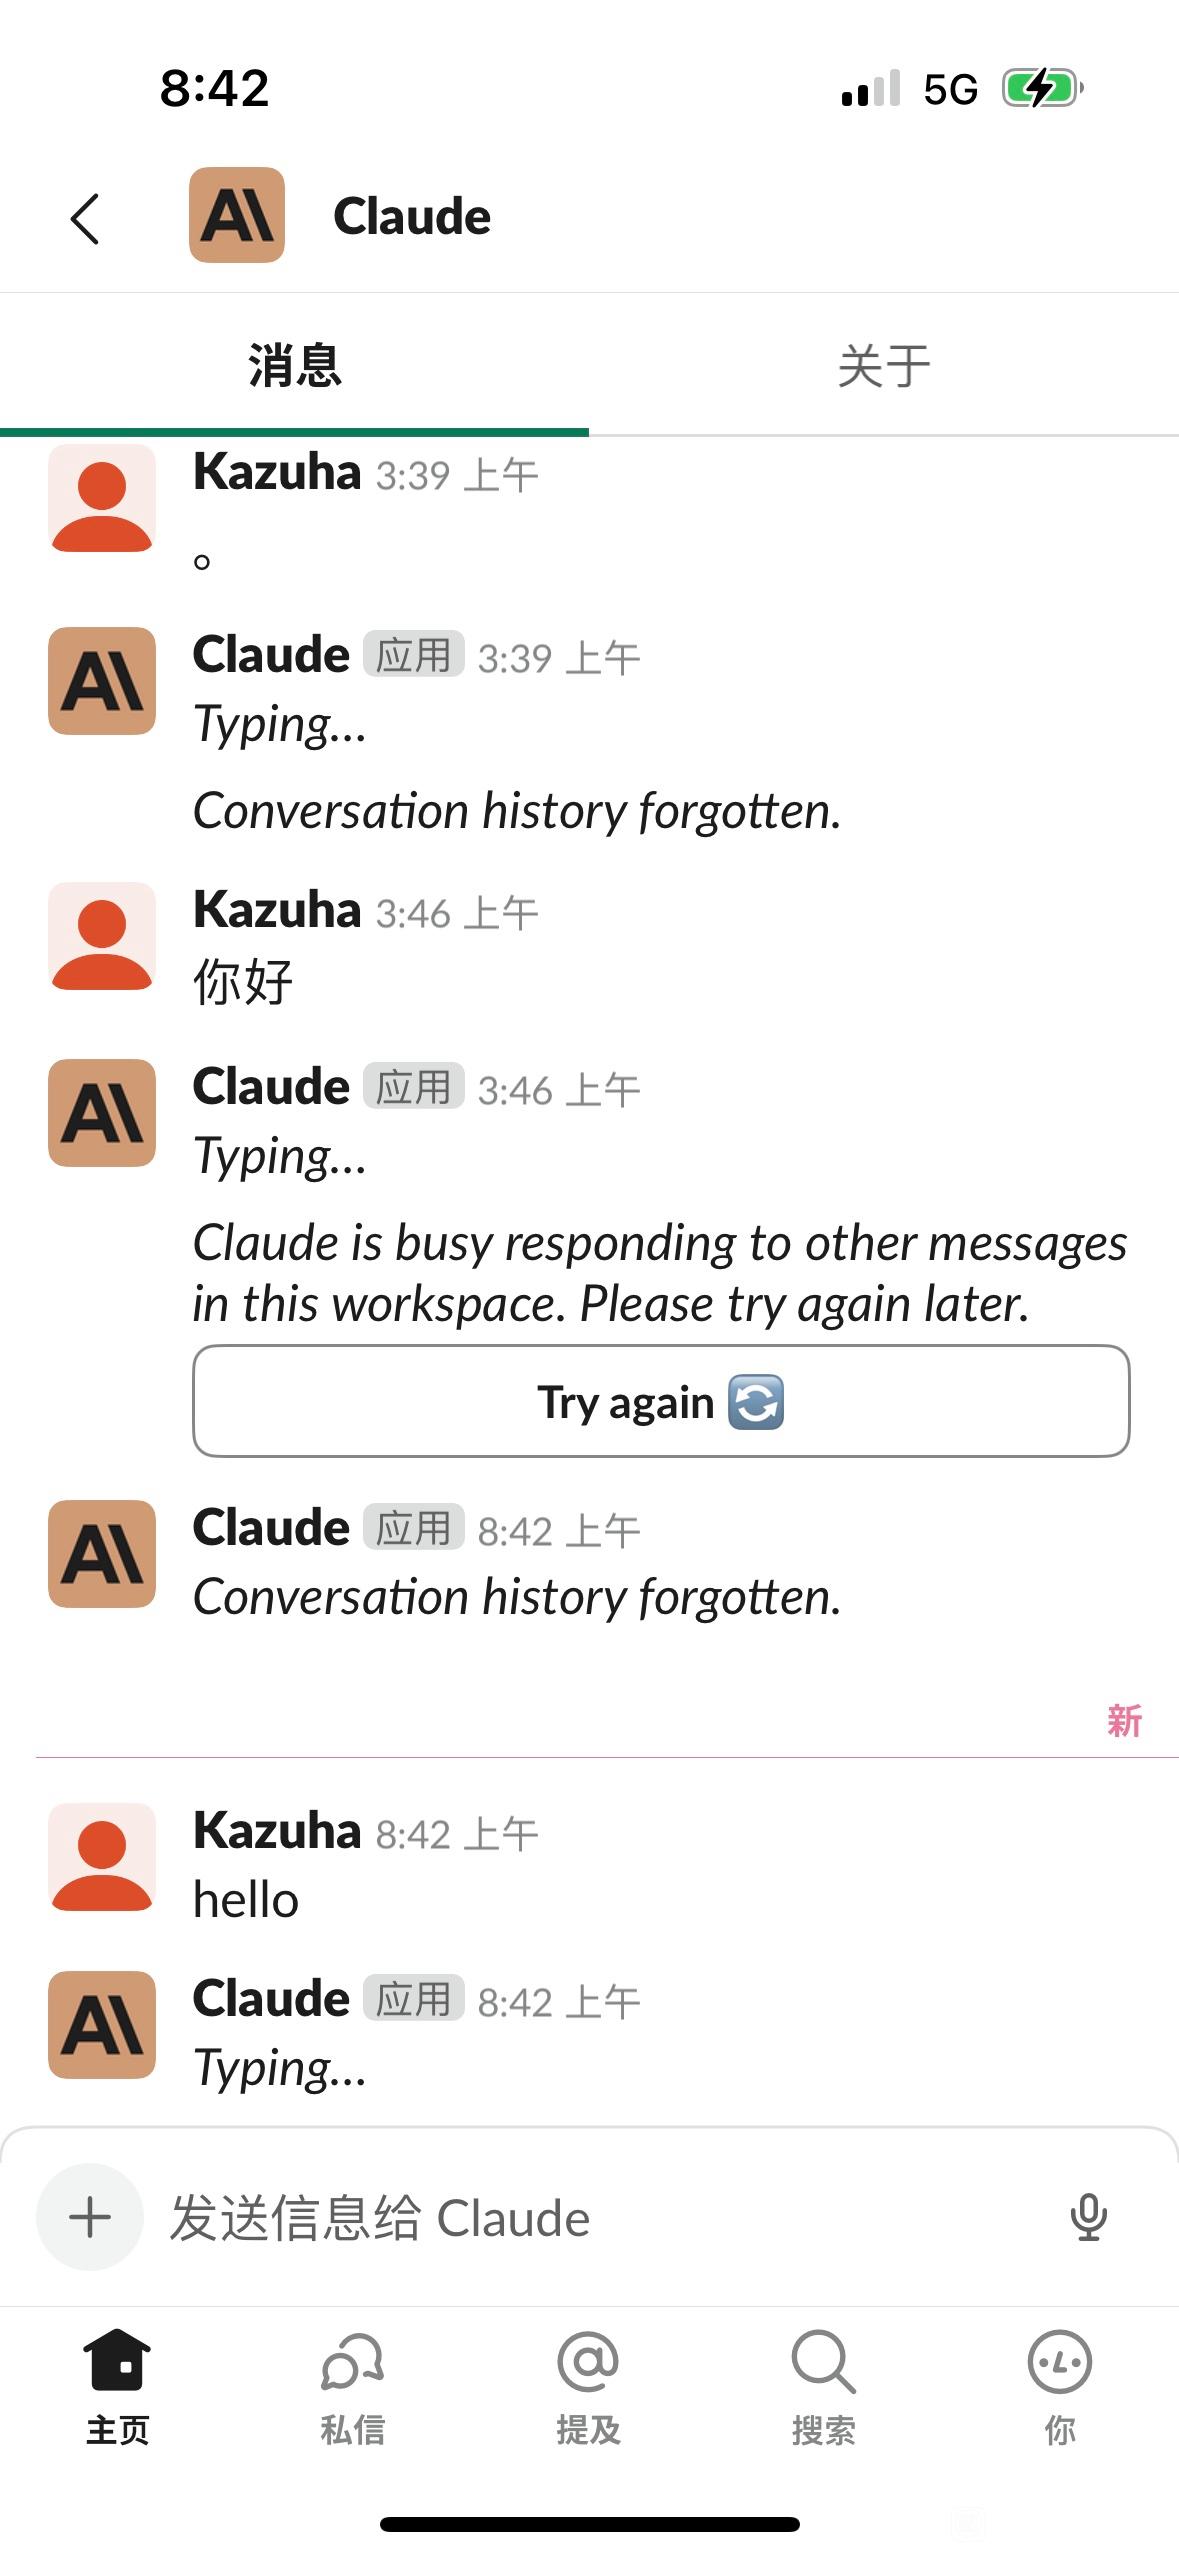Viewport: 1179px width, 2556px height.
Task: Tap the 发送信息给 Claude message field
Action: pyautogui.click(x=600, y=2217)
